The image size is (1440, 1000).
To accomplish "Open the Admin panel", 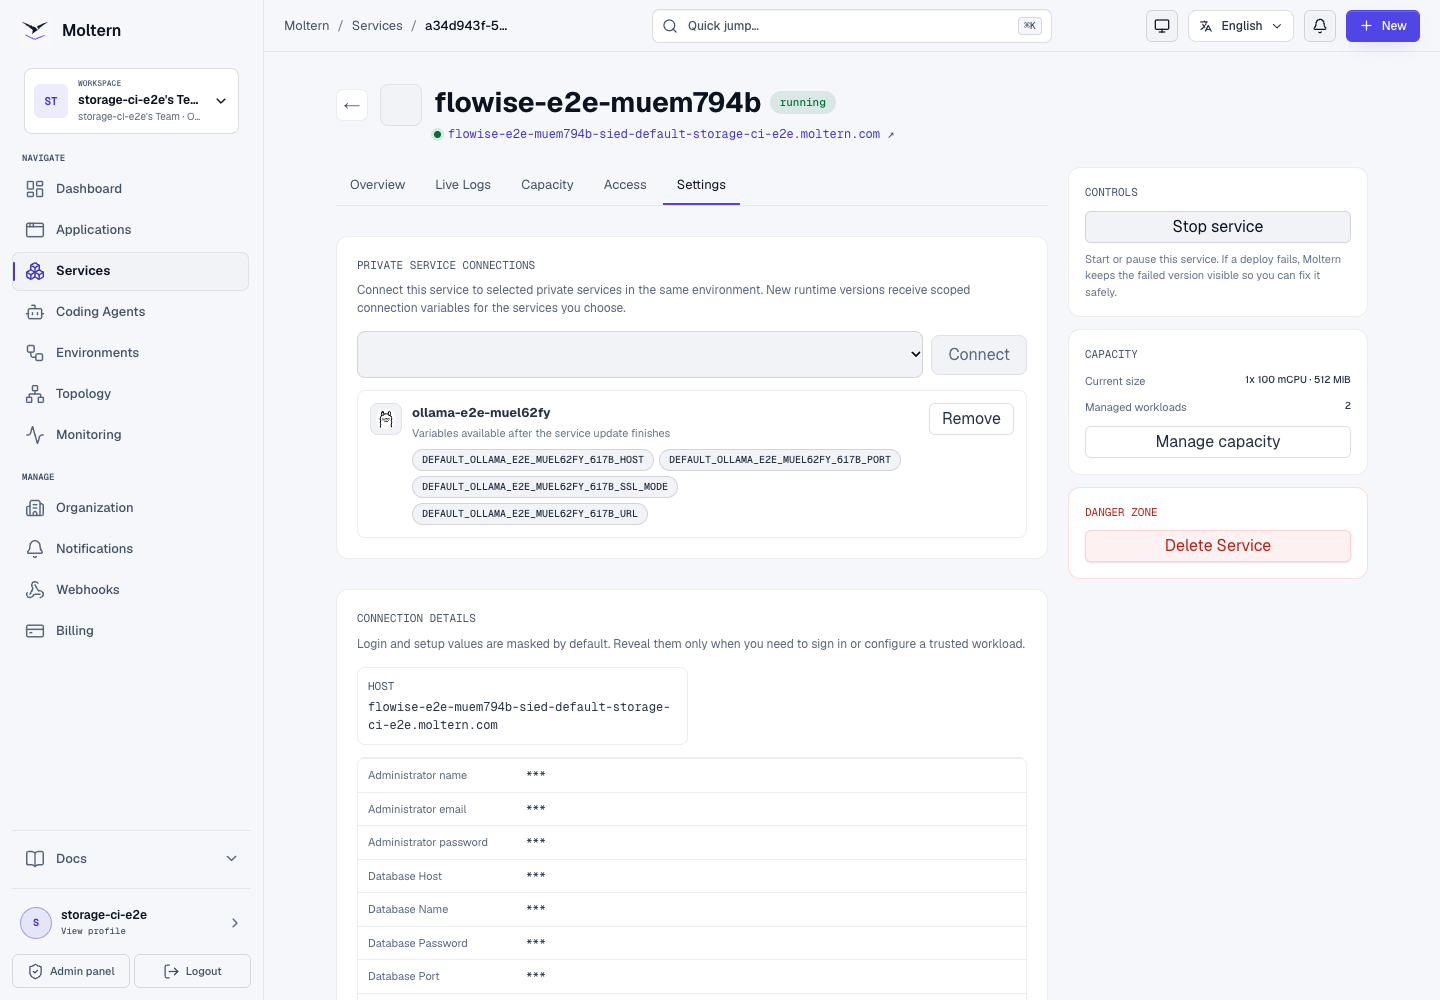I will [71, 971].
